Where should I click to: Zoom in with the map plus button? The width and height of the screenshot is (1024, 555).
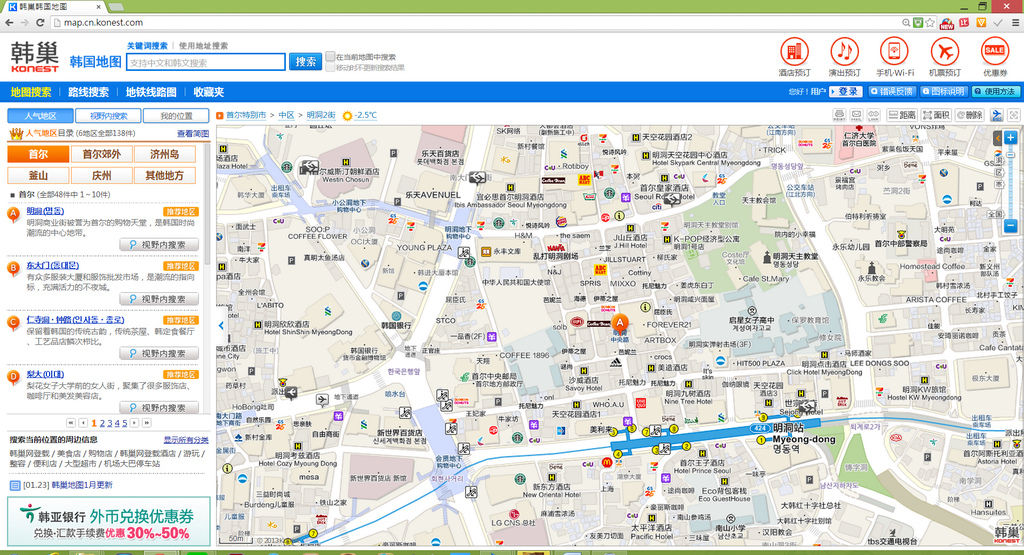[1010, 138]
